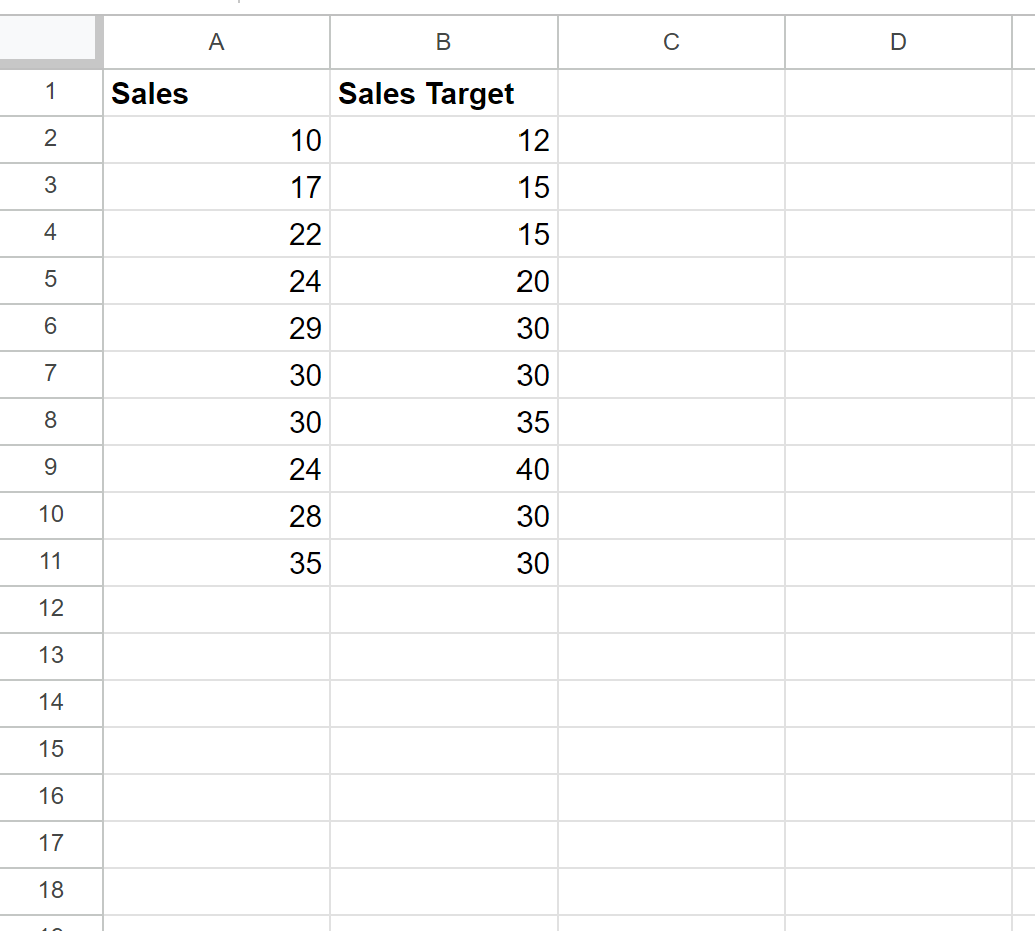
Task: Click cell A6 containing 29
Action: 217,328
